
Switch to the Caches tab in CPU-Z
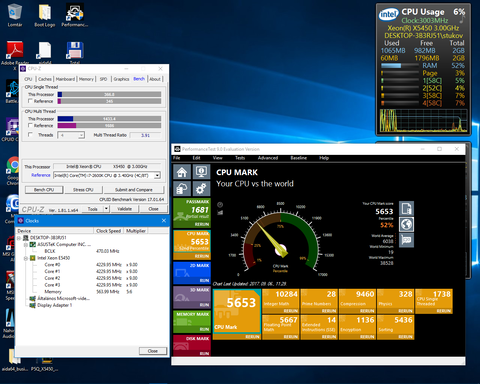[x=45, y=79]
